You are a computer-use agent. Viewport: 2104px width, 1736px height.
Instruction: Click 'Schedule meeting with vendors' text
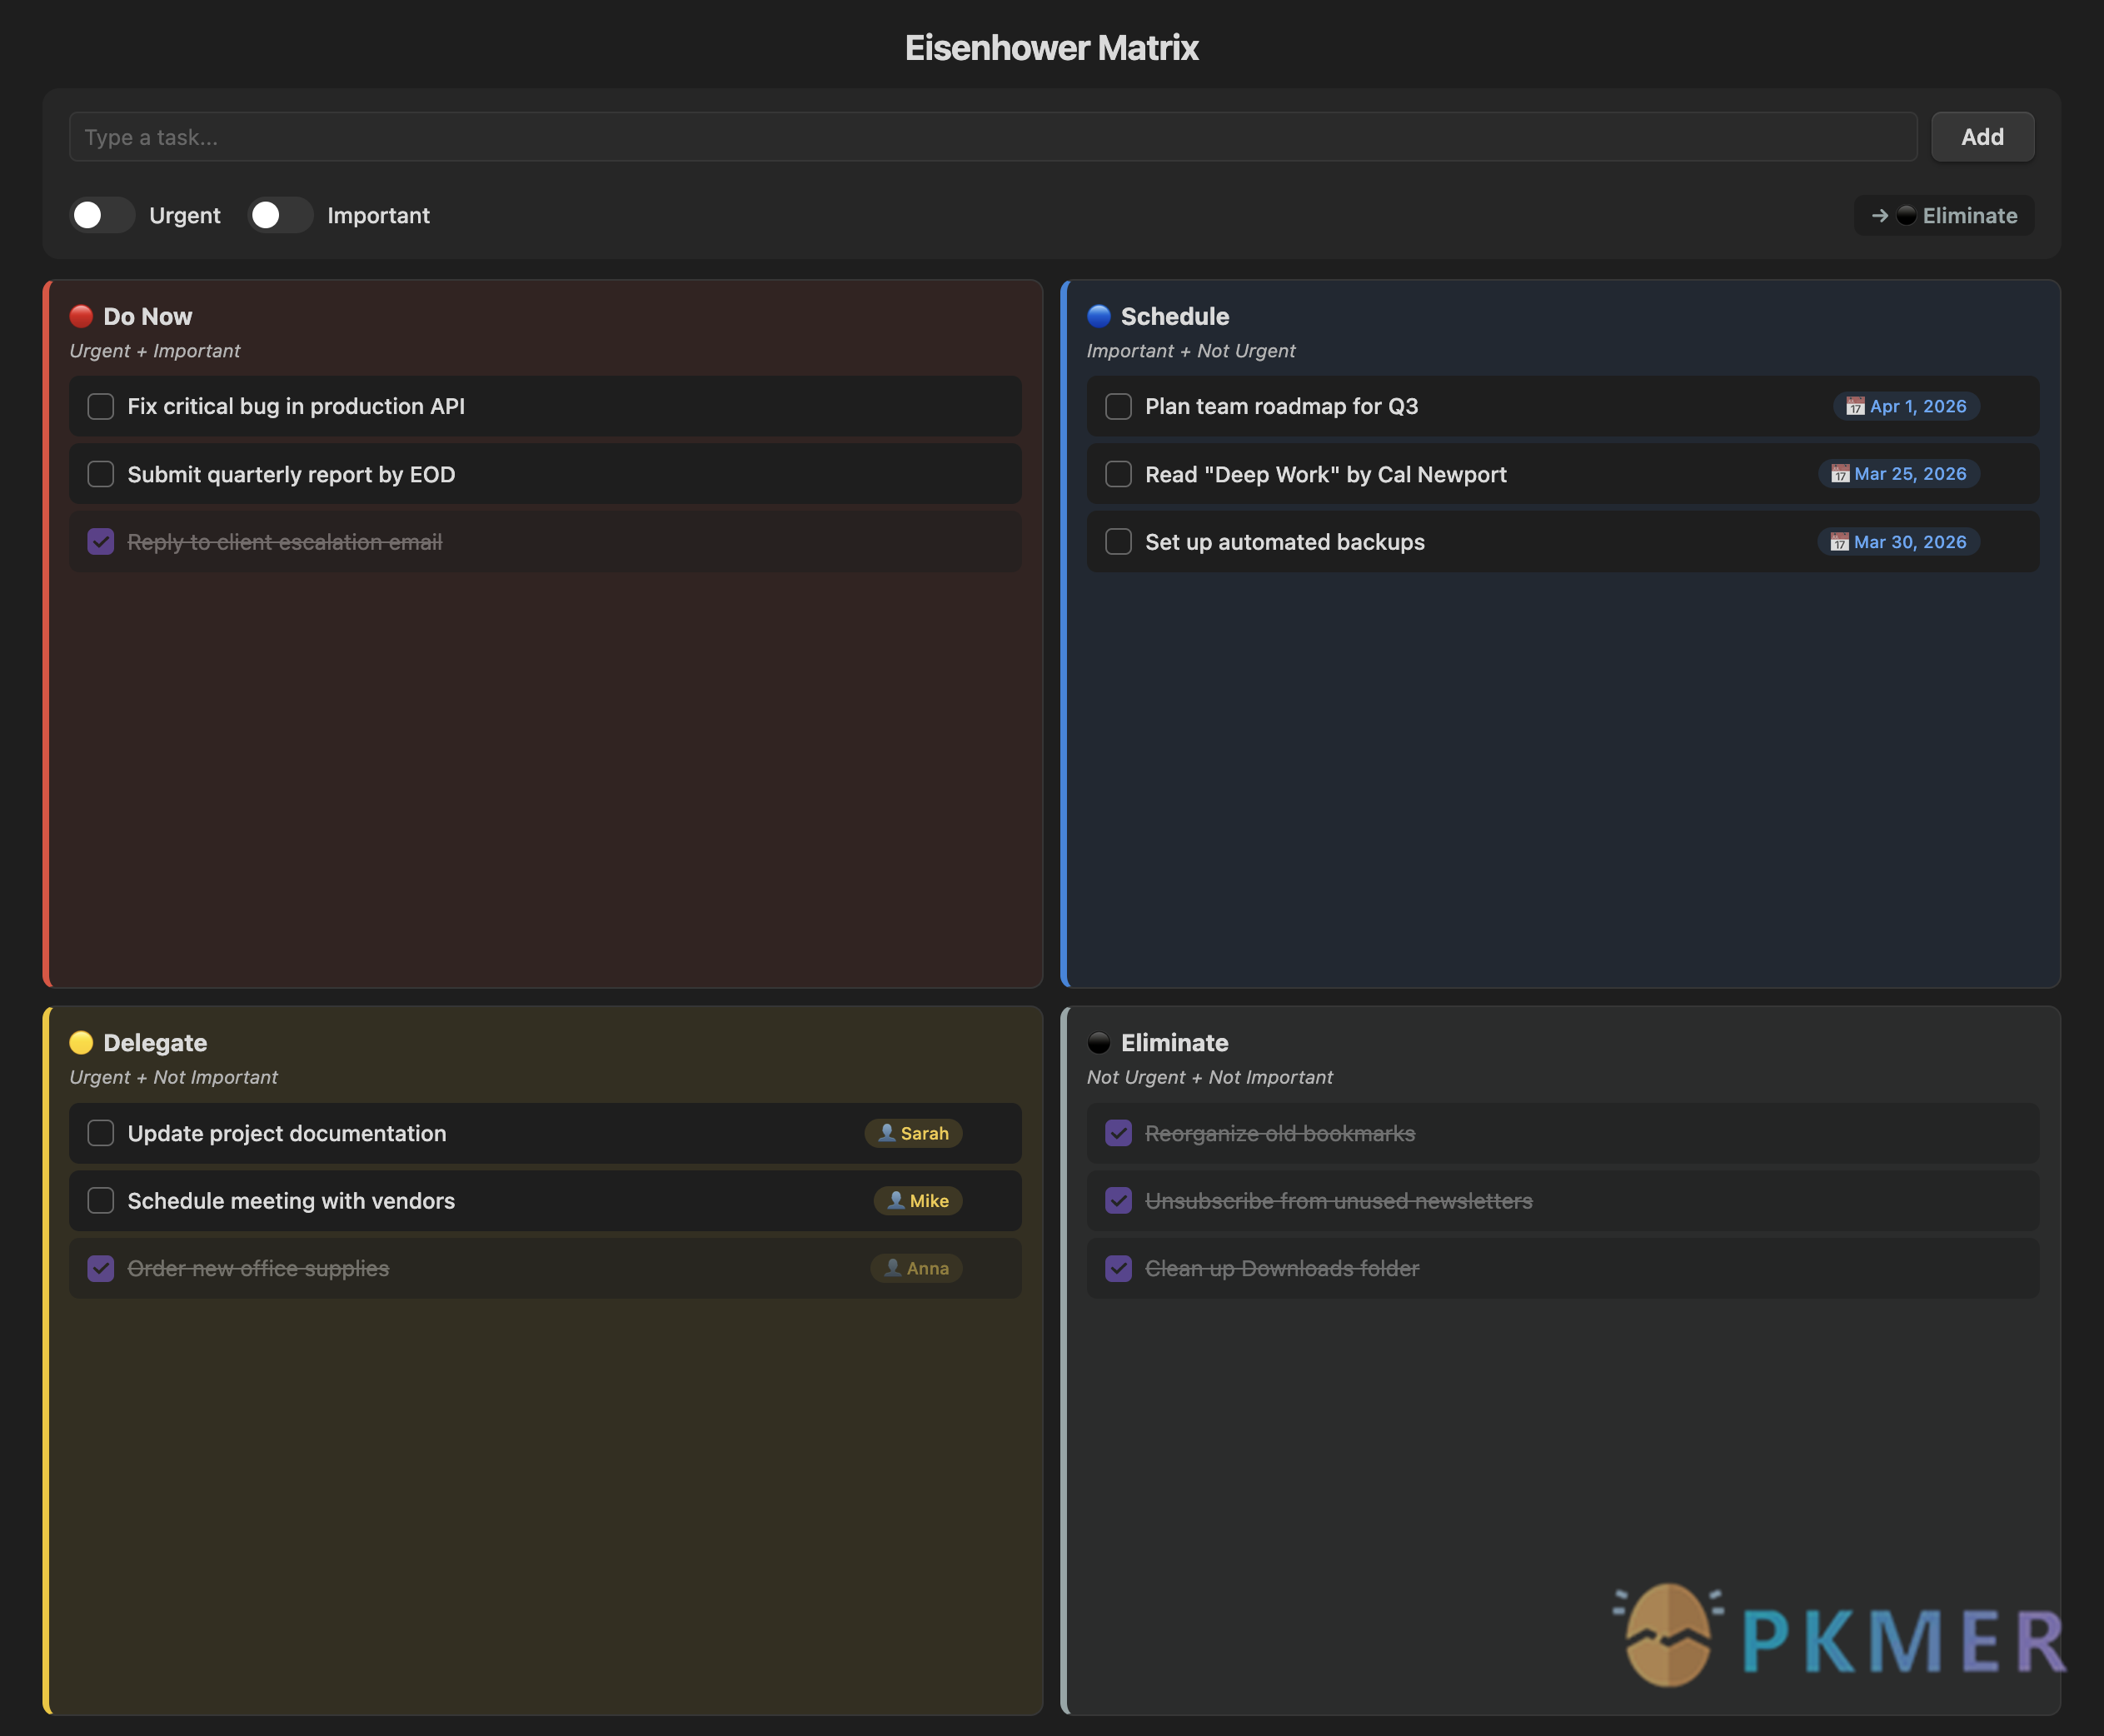pyautogui.click(x=291, y=1200)
